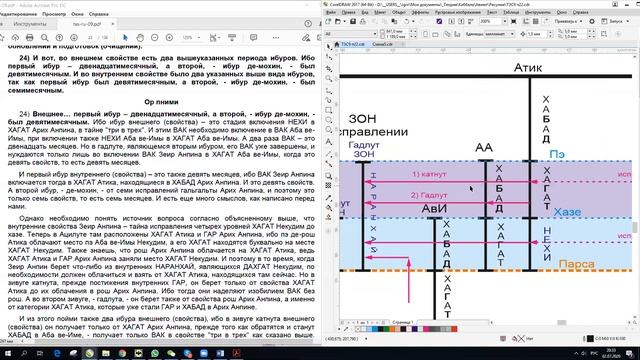Open more tools ellipsis in Acrobat
This screenshot has width=640, height=360.
[x=276, y=38]
